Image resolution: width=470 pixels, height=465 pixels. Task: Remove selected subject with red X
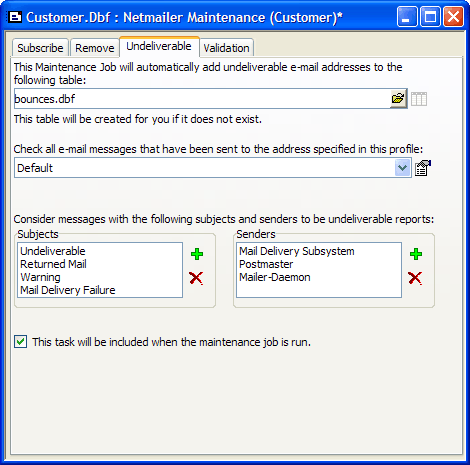tap(196, 278)
